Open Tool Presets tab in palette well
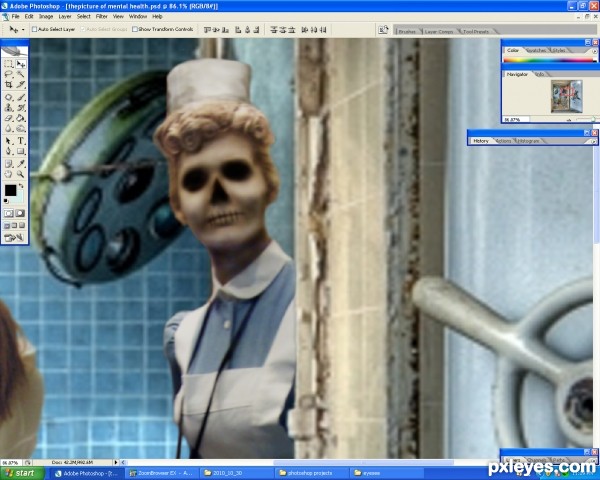Image resolution: width=600 pixels, height=480 pixels. tap(476, 31)
